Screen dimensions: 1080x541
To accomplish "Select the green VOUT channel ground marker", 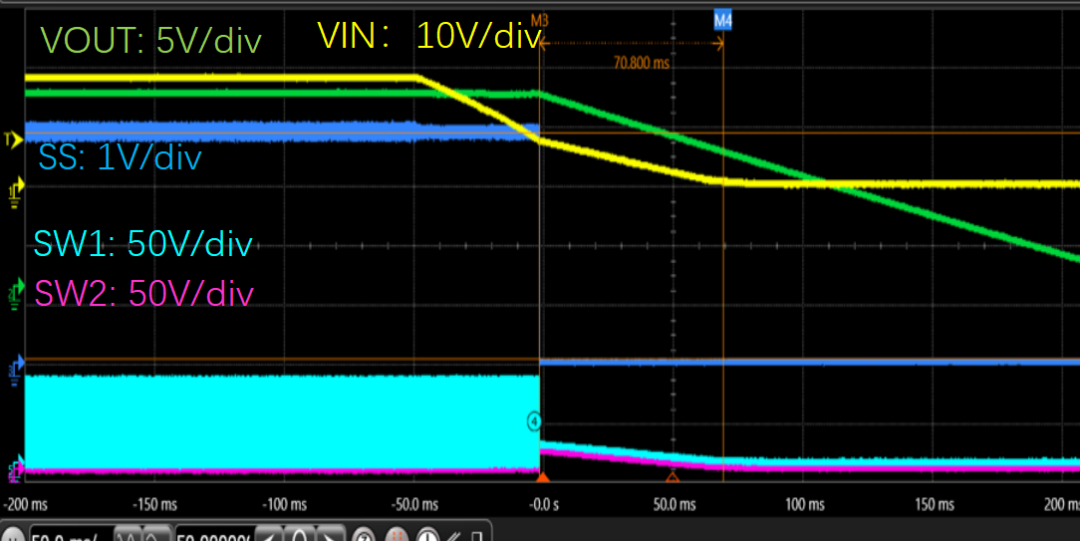I will [x=15, y=292].
